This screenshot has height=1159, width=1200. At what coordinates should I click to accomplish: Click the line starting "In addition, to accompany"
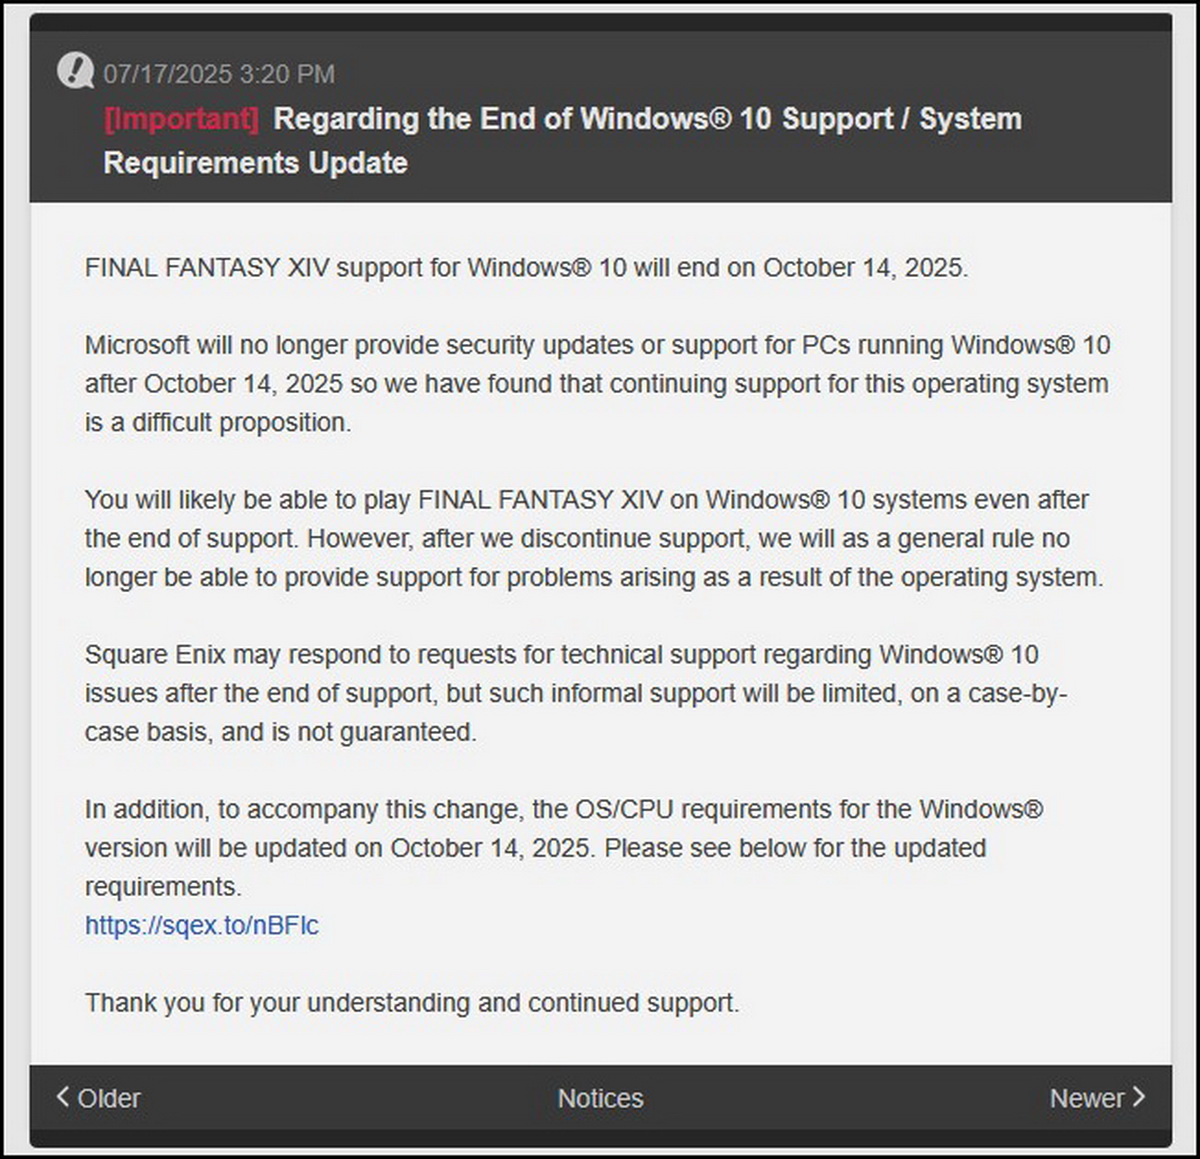[564, 809]
